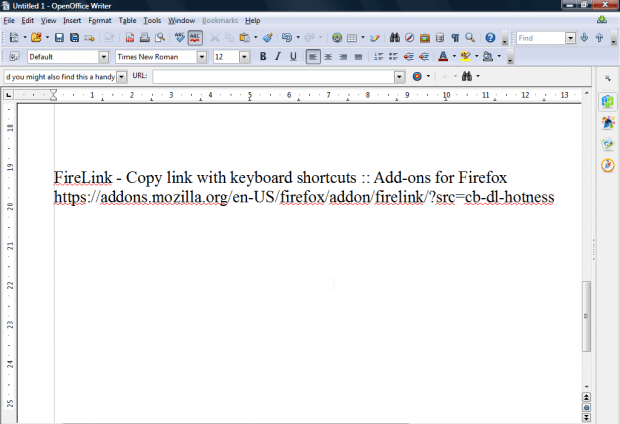Insert a table using grid icon
Viewport: 620px width, 424px height.
pyautogui.click(x=352, y=38)
